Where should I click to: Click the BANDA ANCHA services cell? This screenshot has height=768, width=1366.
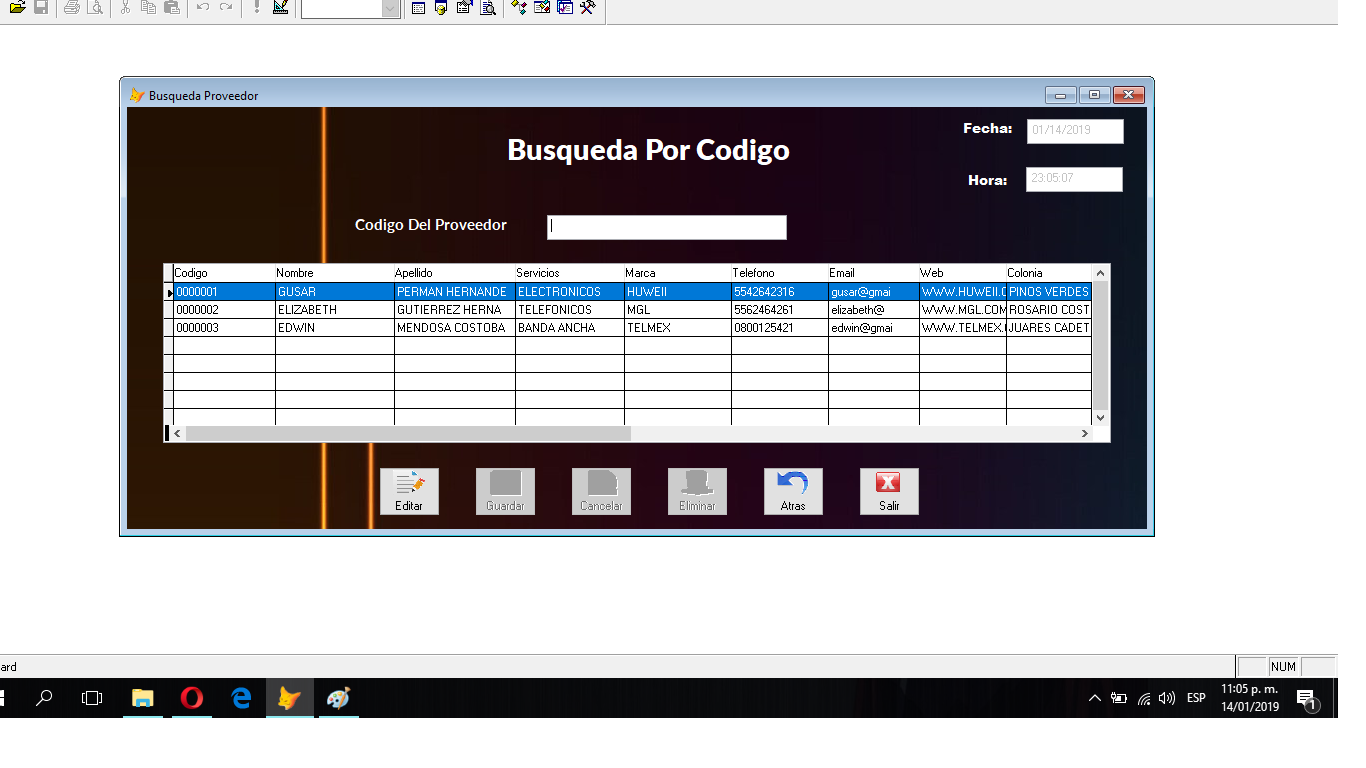click(569, 328)
